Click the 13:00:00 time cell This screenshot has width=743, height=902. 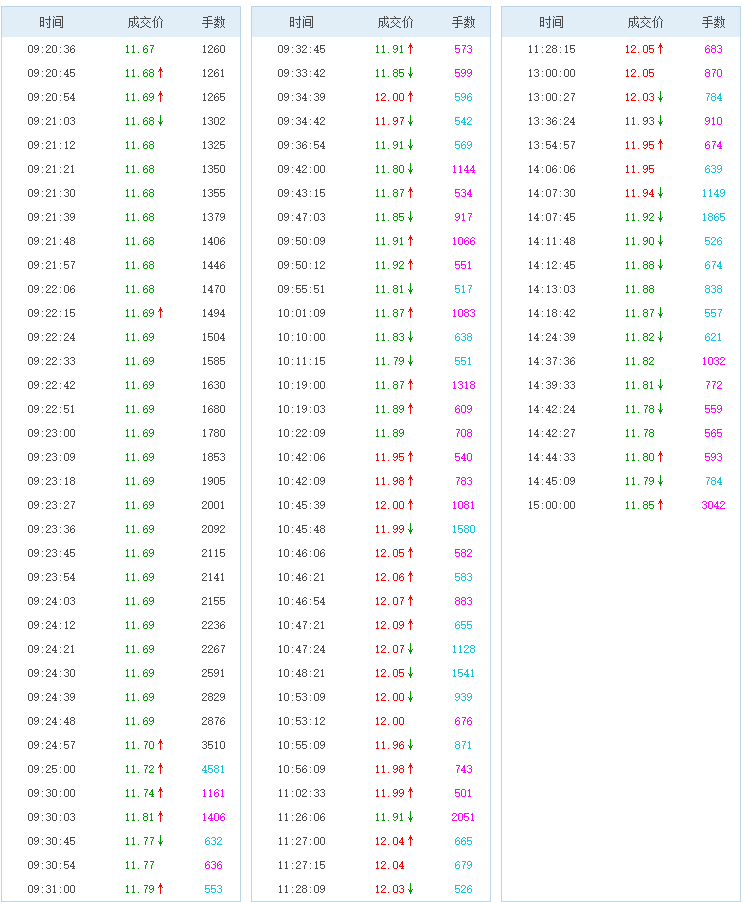[x=551, y=73]
